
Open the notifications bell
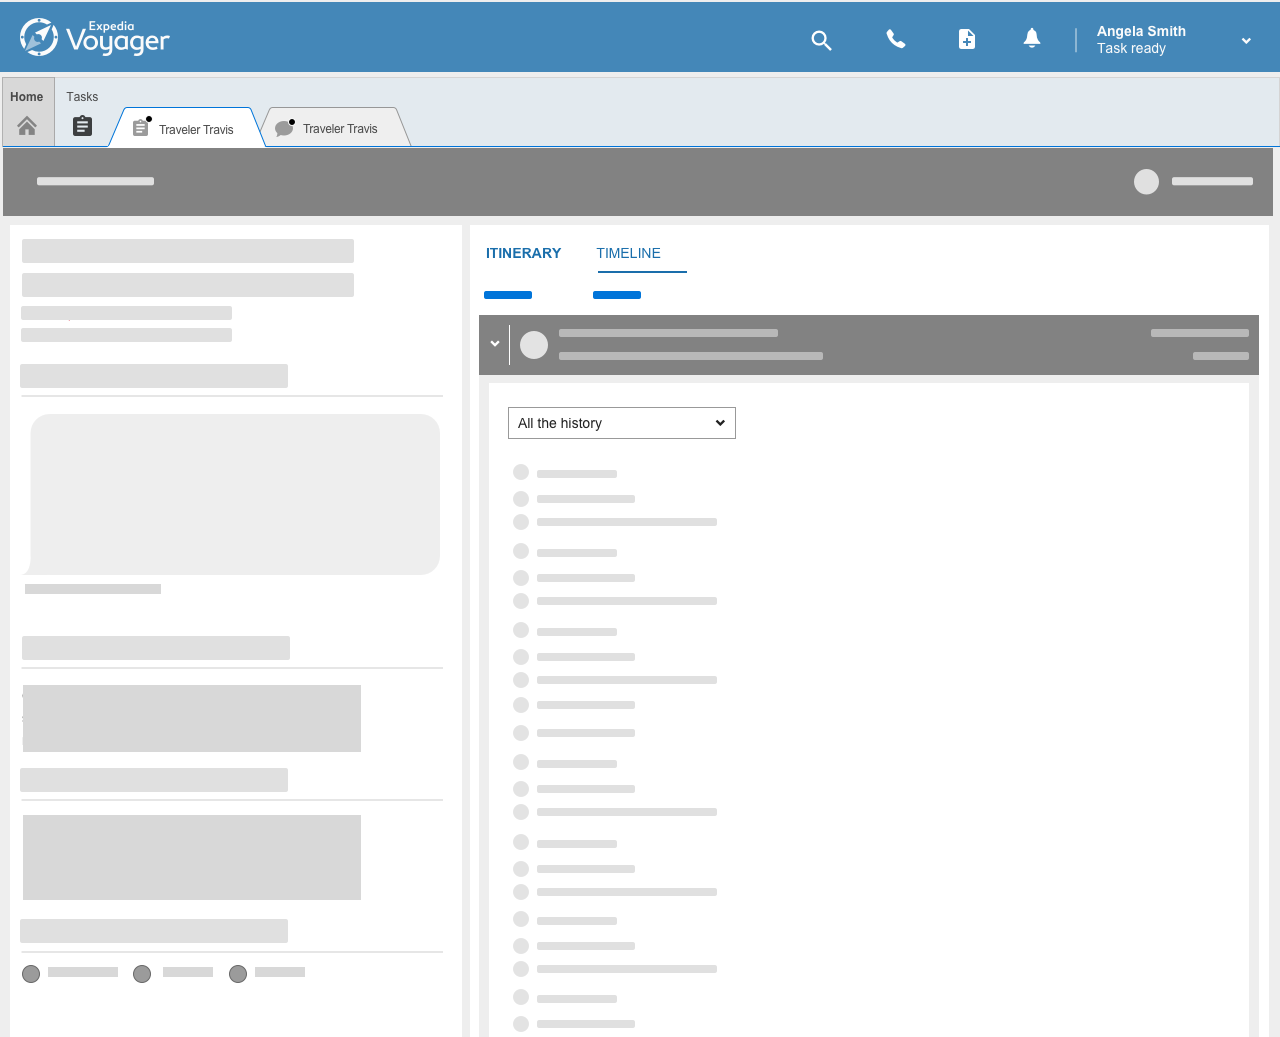pos(1032,38)
